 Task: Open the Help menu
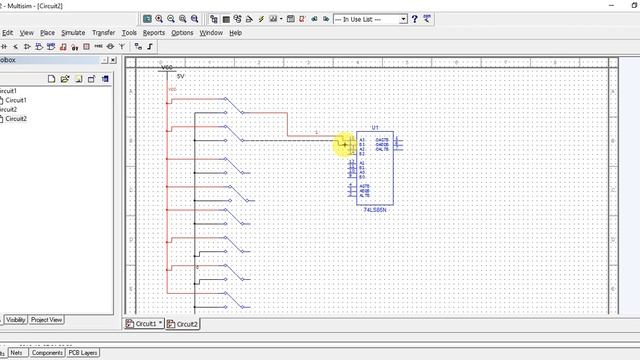(x=236, y=33)
